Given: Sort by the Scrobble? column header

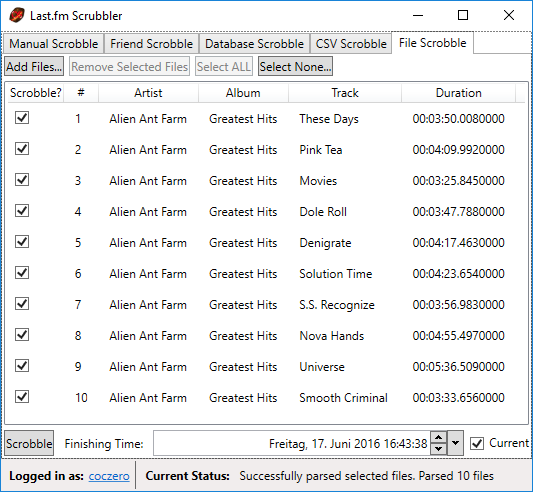Looking at the screenshot, I should pos(35,93).
